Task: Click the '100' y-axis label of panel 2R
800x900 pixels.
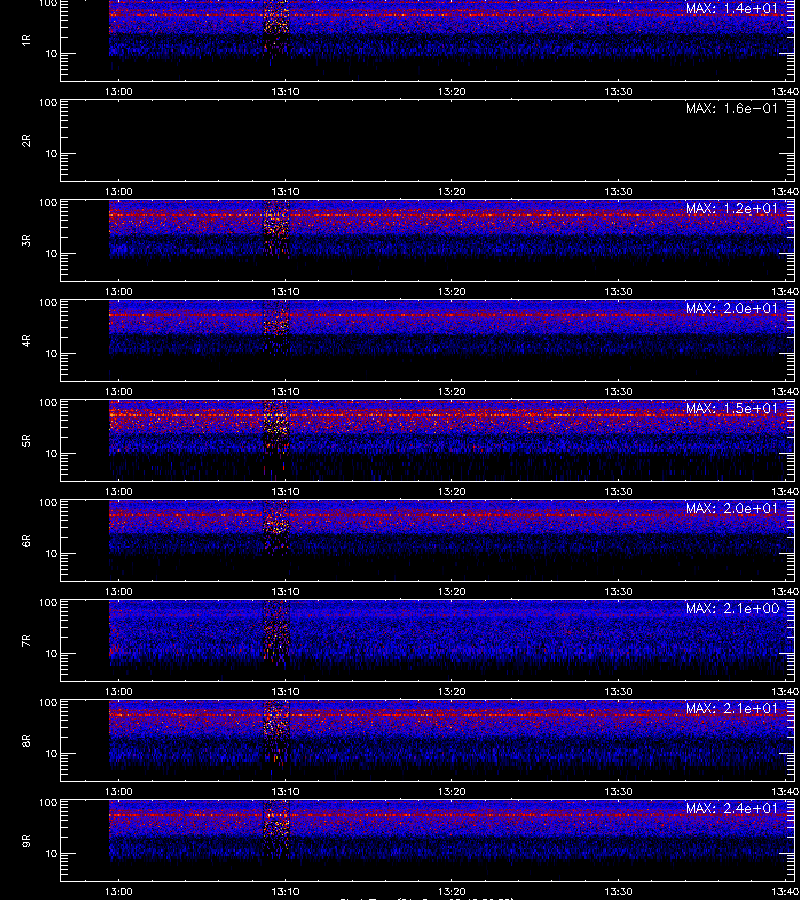Action: [48, 103]
